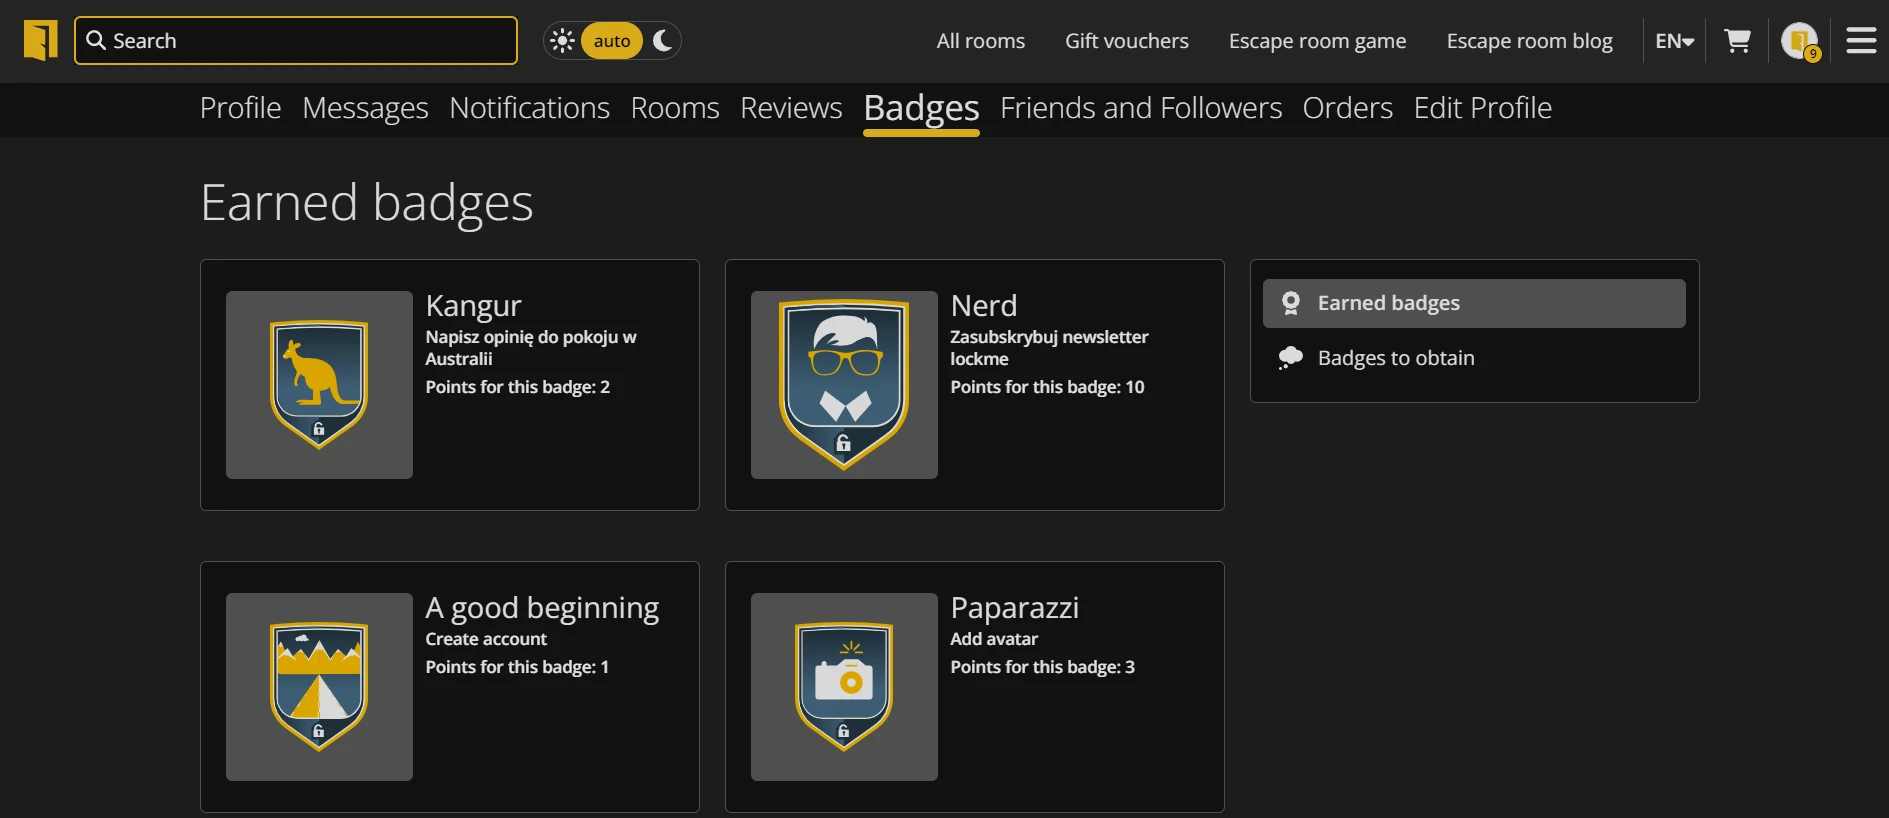Select Earned badges in side panel
This screenshot has width=1889, height=818.
(x=1388, y=303)
